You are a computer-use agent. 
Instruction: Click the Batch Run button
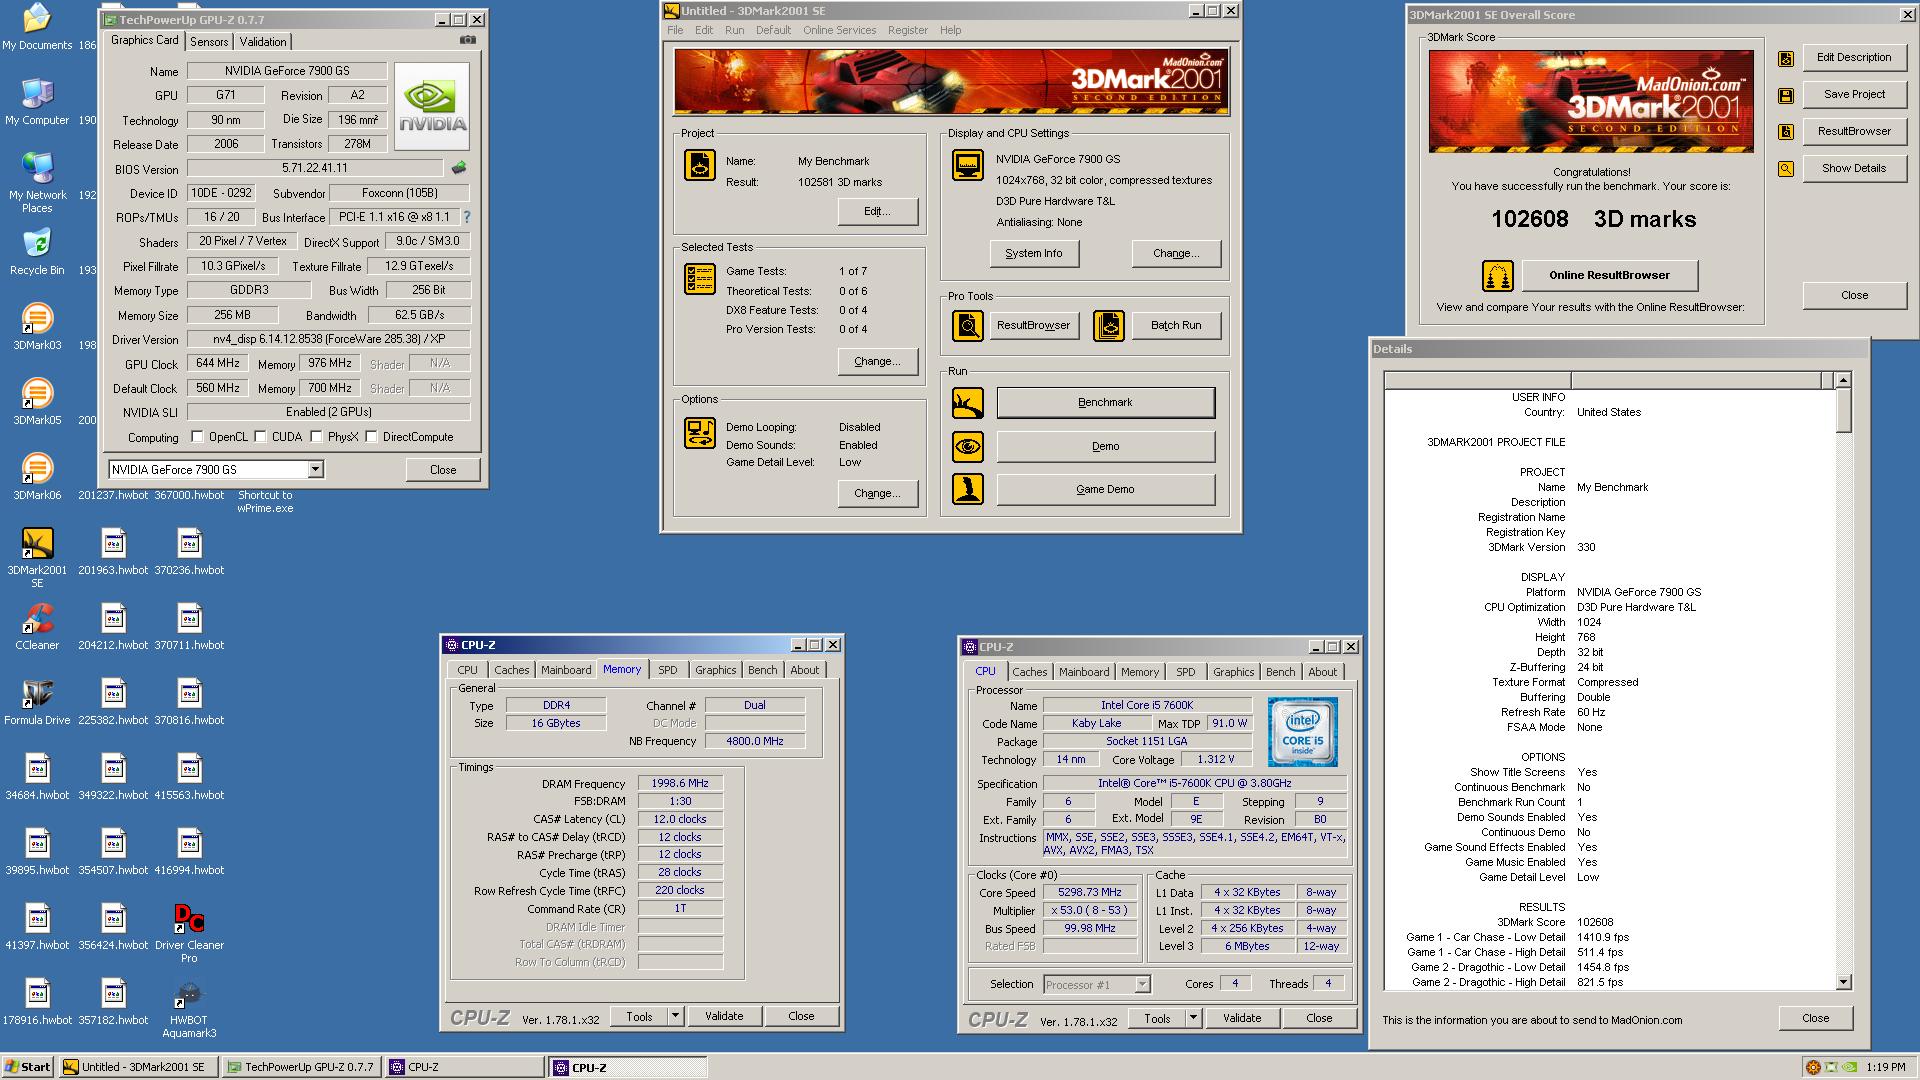1176,325
